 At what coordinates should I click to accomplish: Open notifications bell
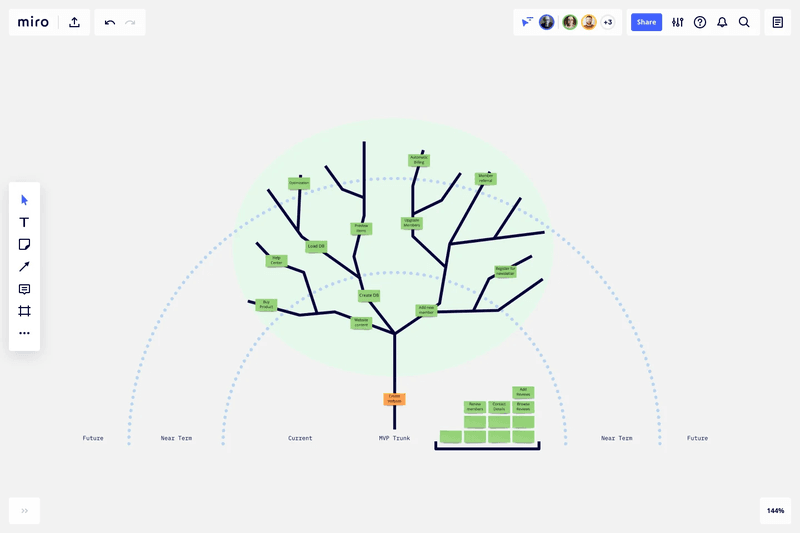(x=722, y=22)
